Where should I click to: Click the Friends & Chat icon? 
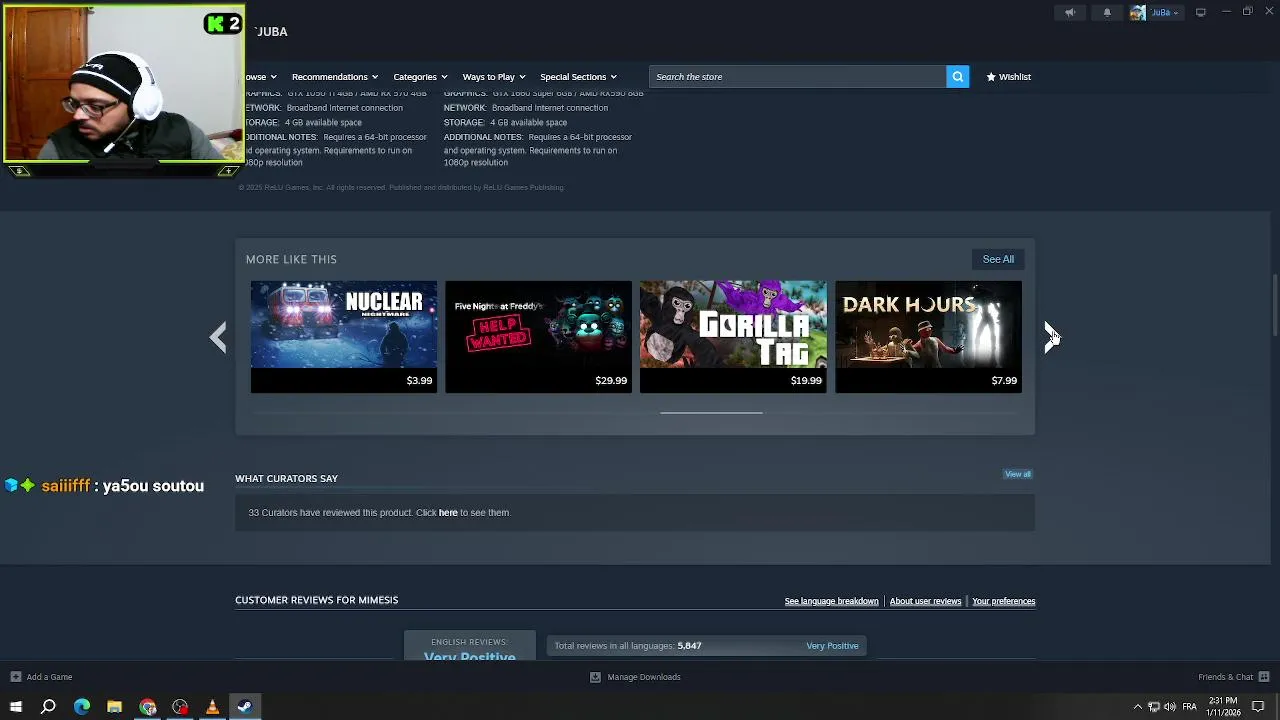(1264, 677)
